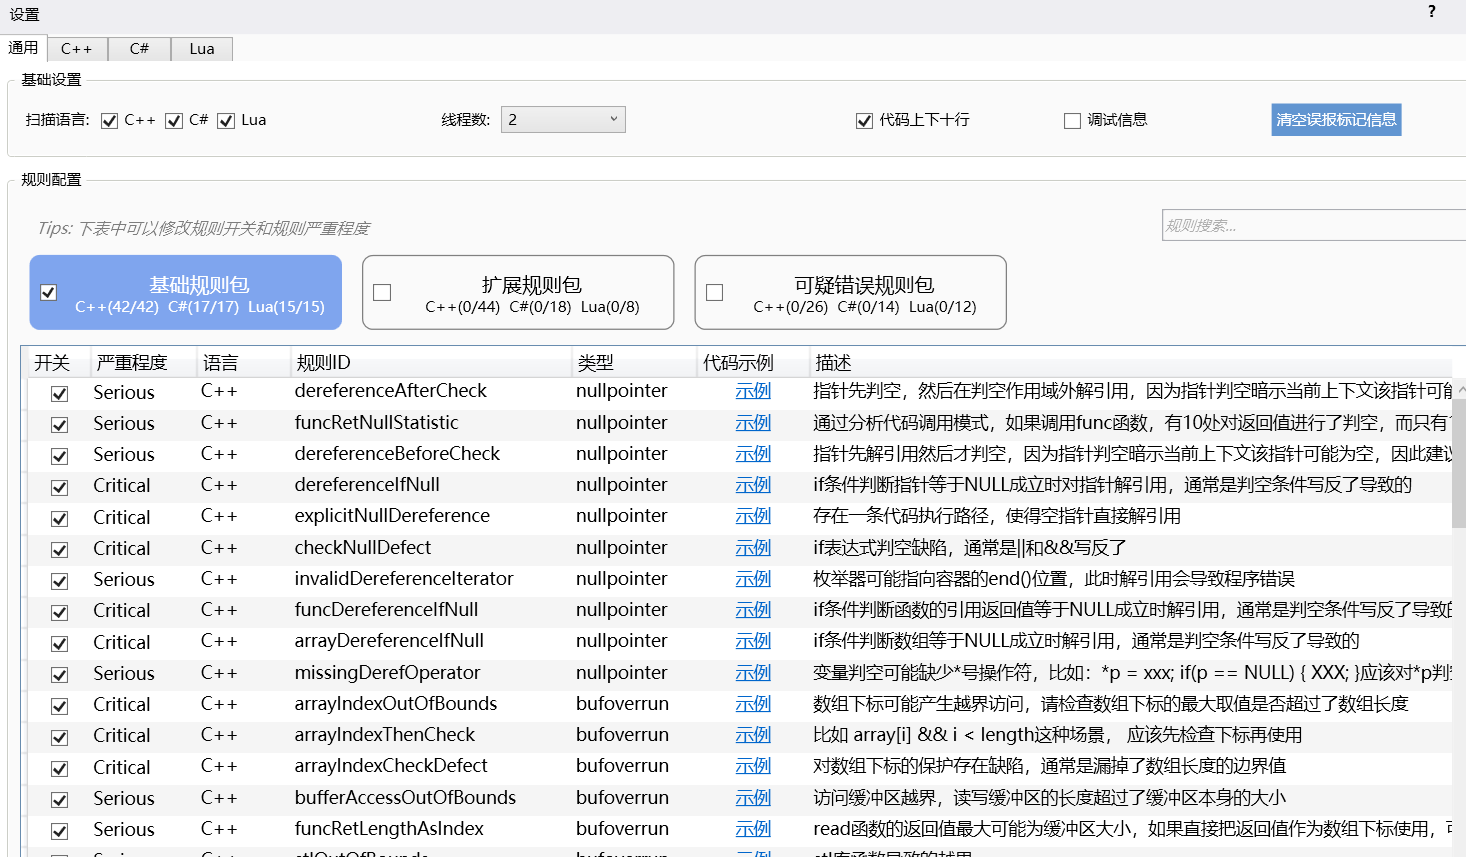Disable the checkNullDefect rule switch
This screenshot has width=1466, height=857.
tap(59, 549)
